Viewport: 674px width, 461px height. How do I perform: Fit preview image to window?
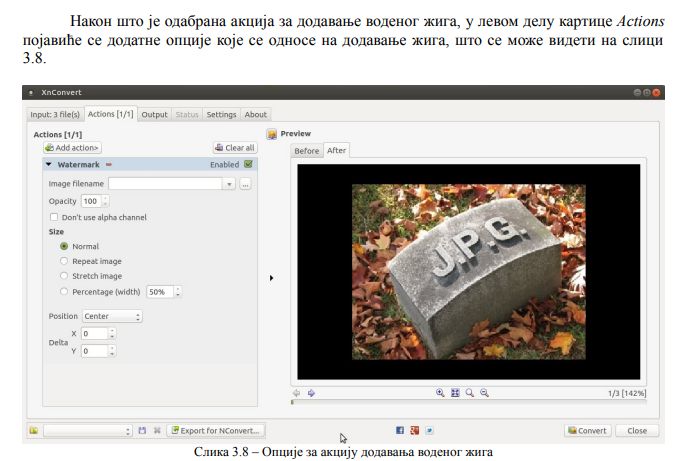tap(455, 393)
